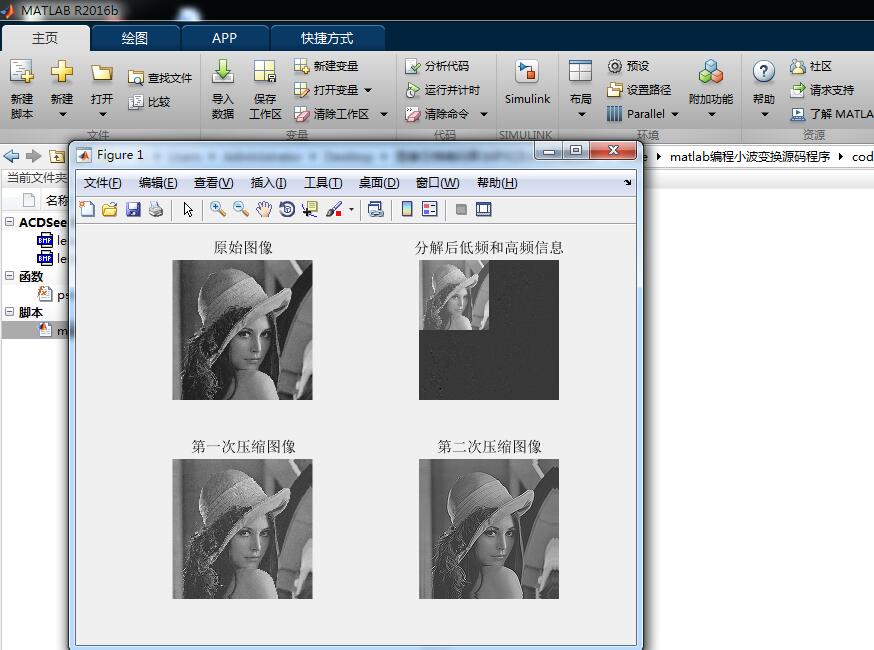Viewport: 874px width, 650px height.
Task: Click matlab编程小波变换源码程序 path segment
Action: coord(750,157)
